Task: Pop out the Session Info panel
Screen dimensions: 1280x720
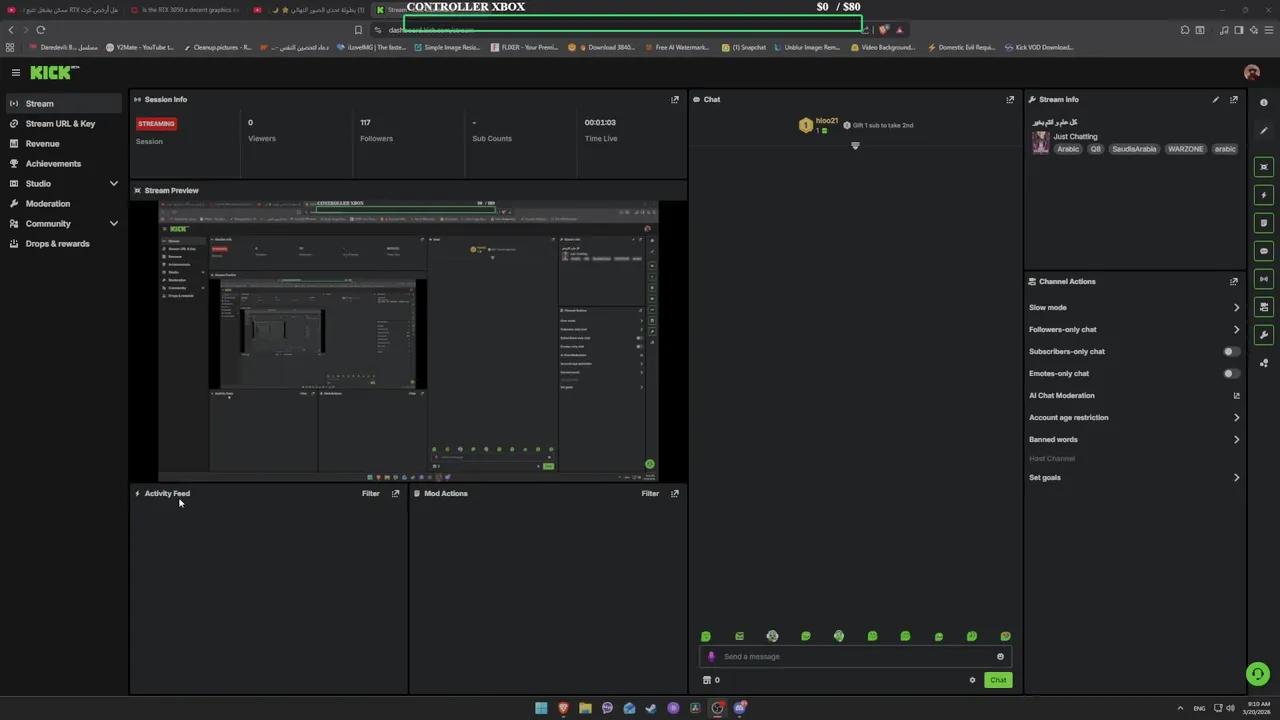Action: click(675, 99)
